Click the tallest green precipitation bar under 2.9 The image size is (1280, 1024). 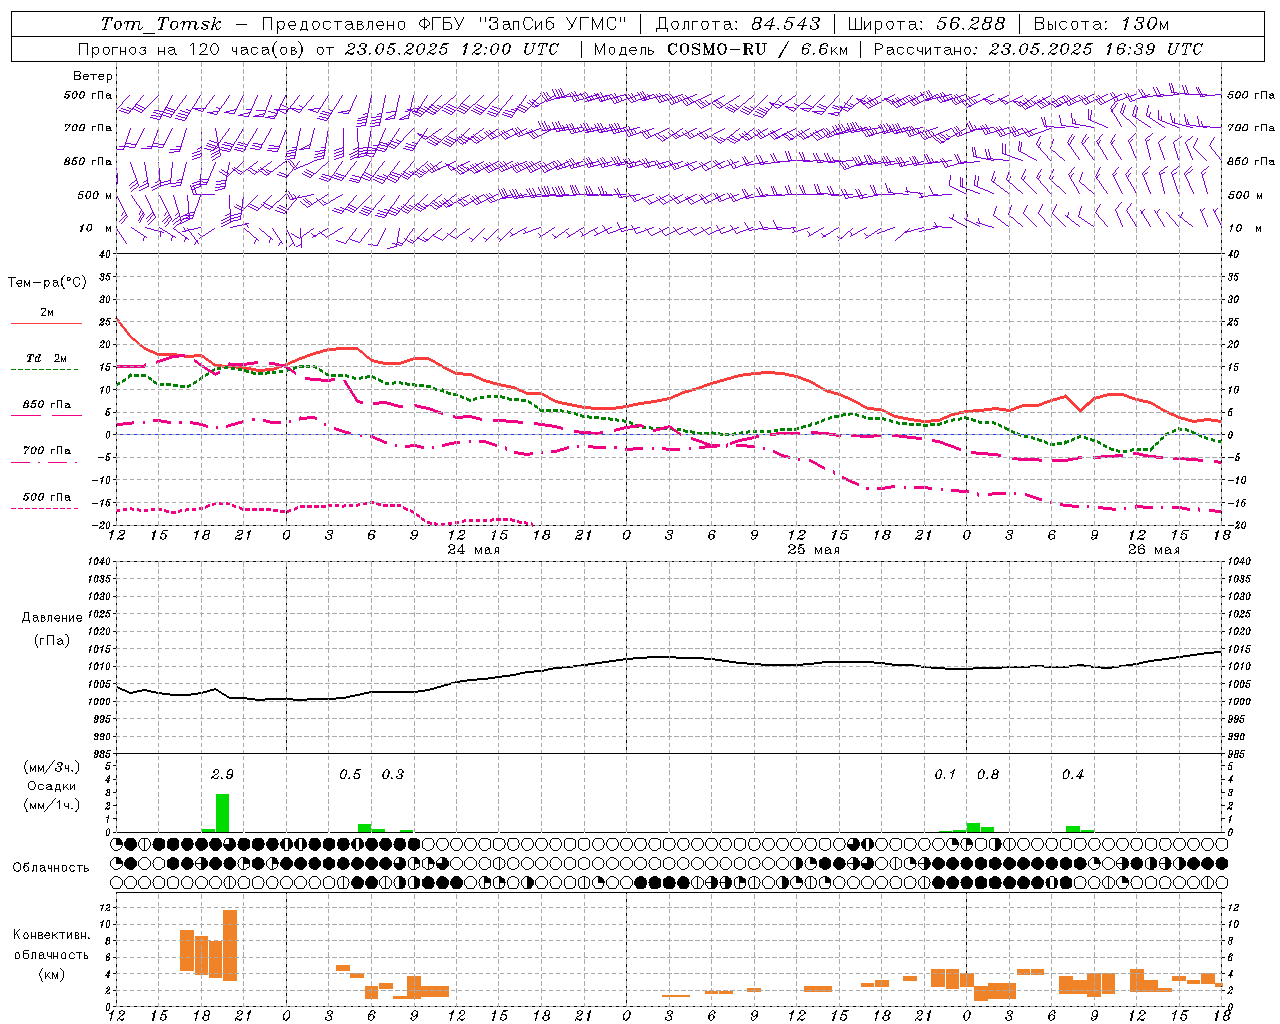222,813
